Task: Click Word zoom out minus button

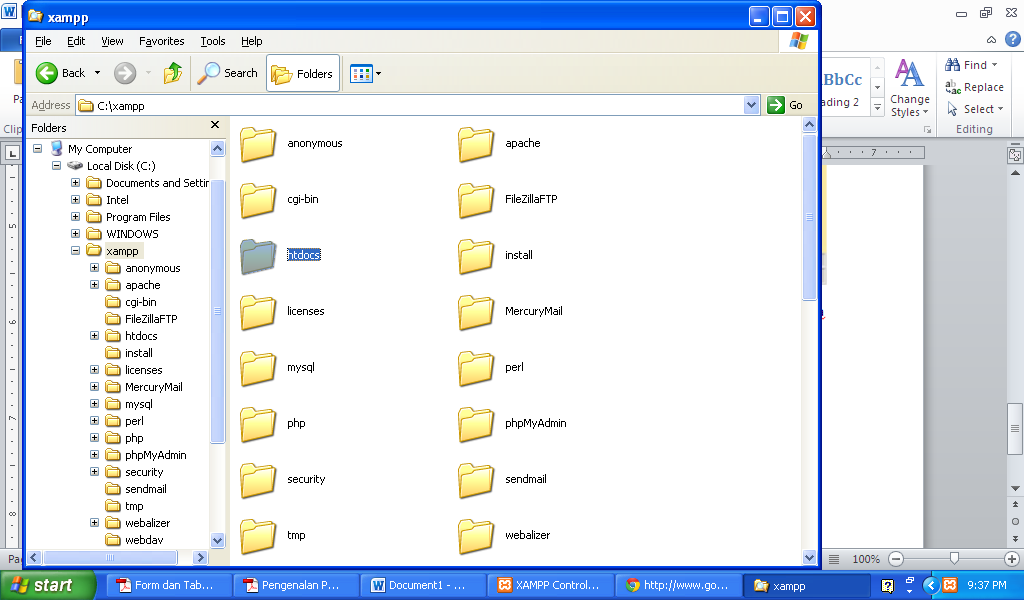Action: click(x=896, y=559)
